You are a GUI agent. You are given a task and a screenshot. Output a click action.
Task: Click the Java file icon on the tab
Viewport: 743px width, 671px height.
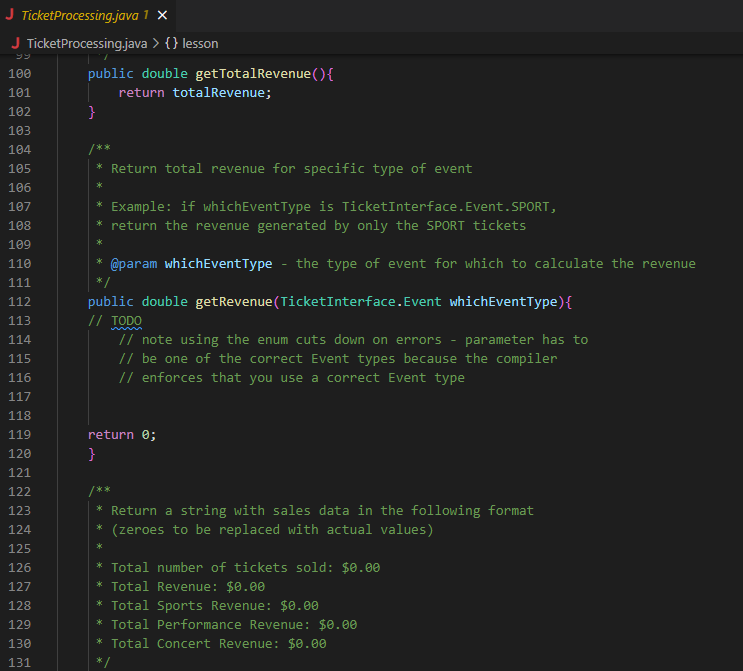click(9, 15)
